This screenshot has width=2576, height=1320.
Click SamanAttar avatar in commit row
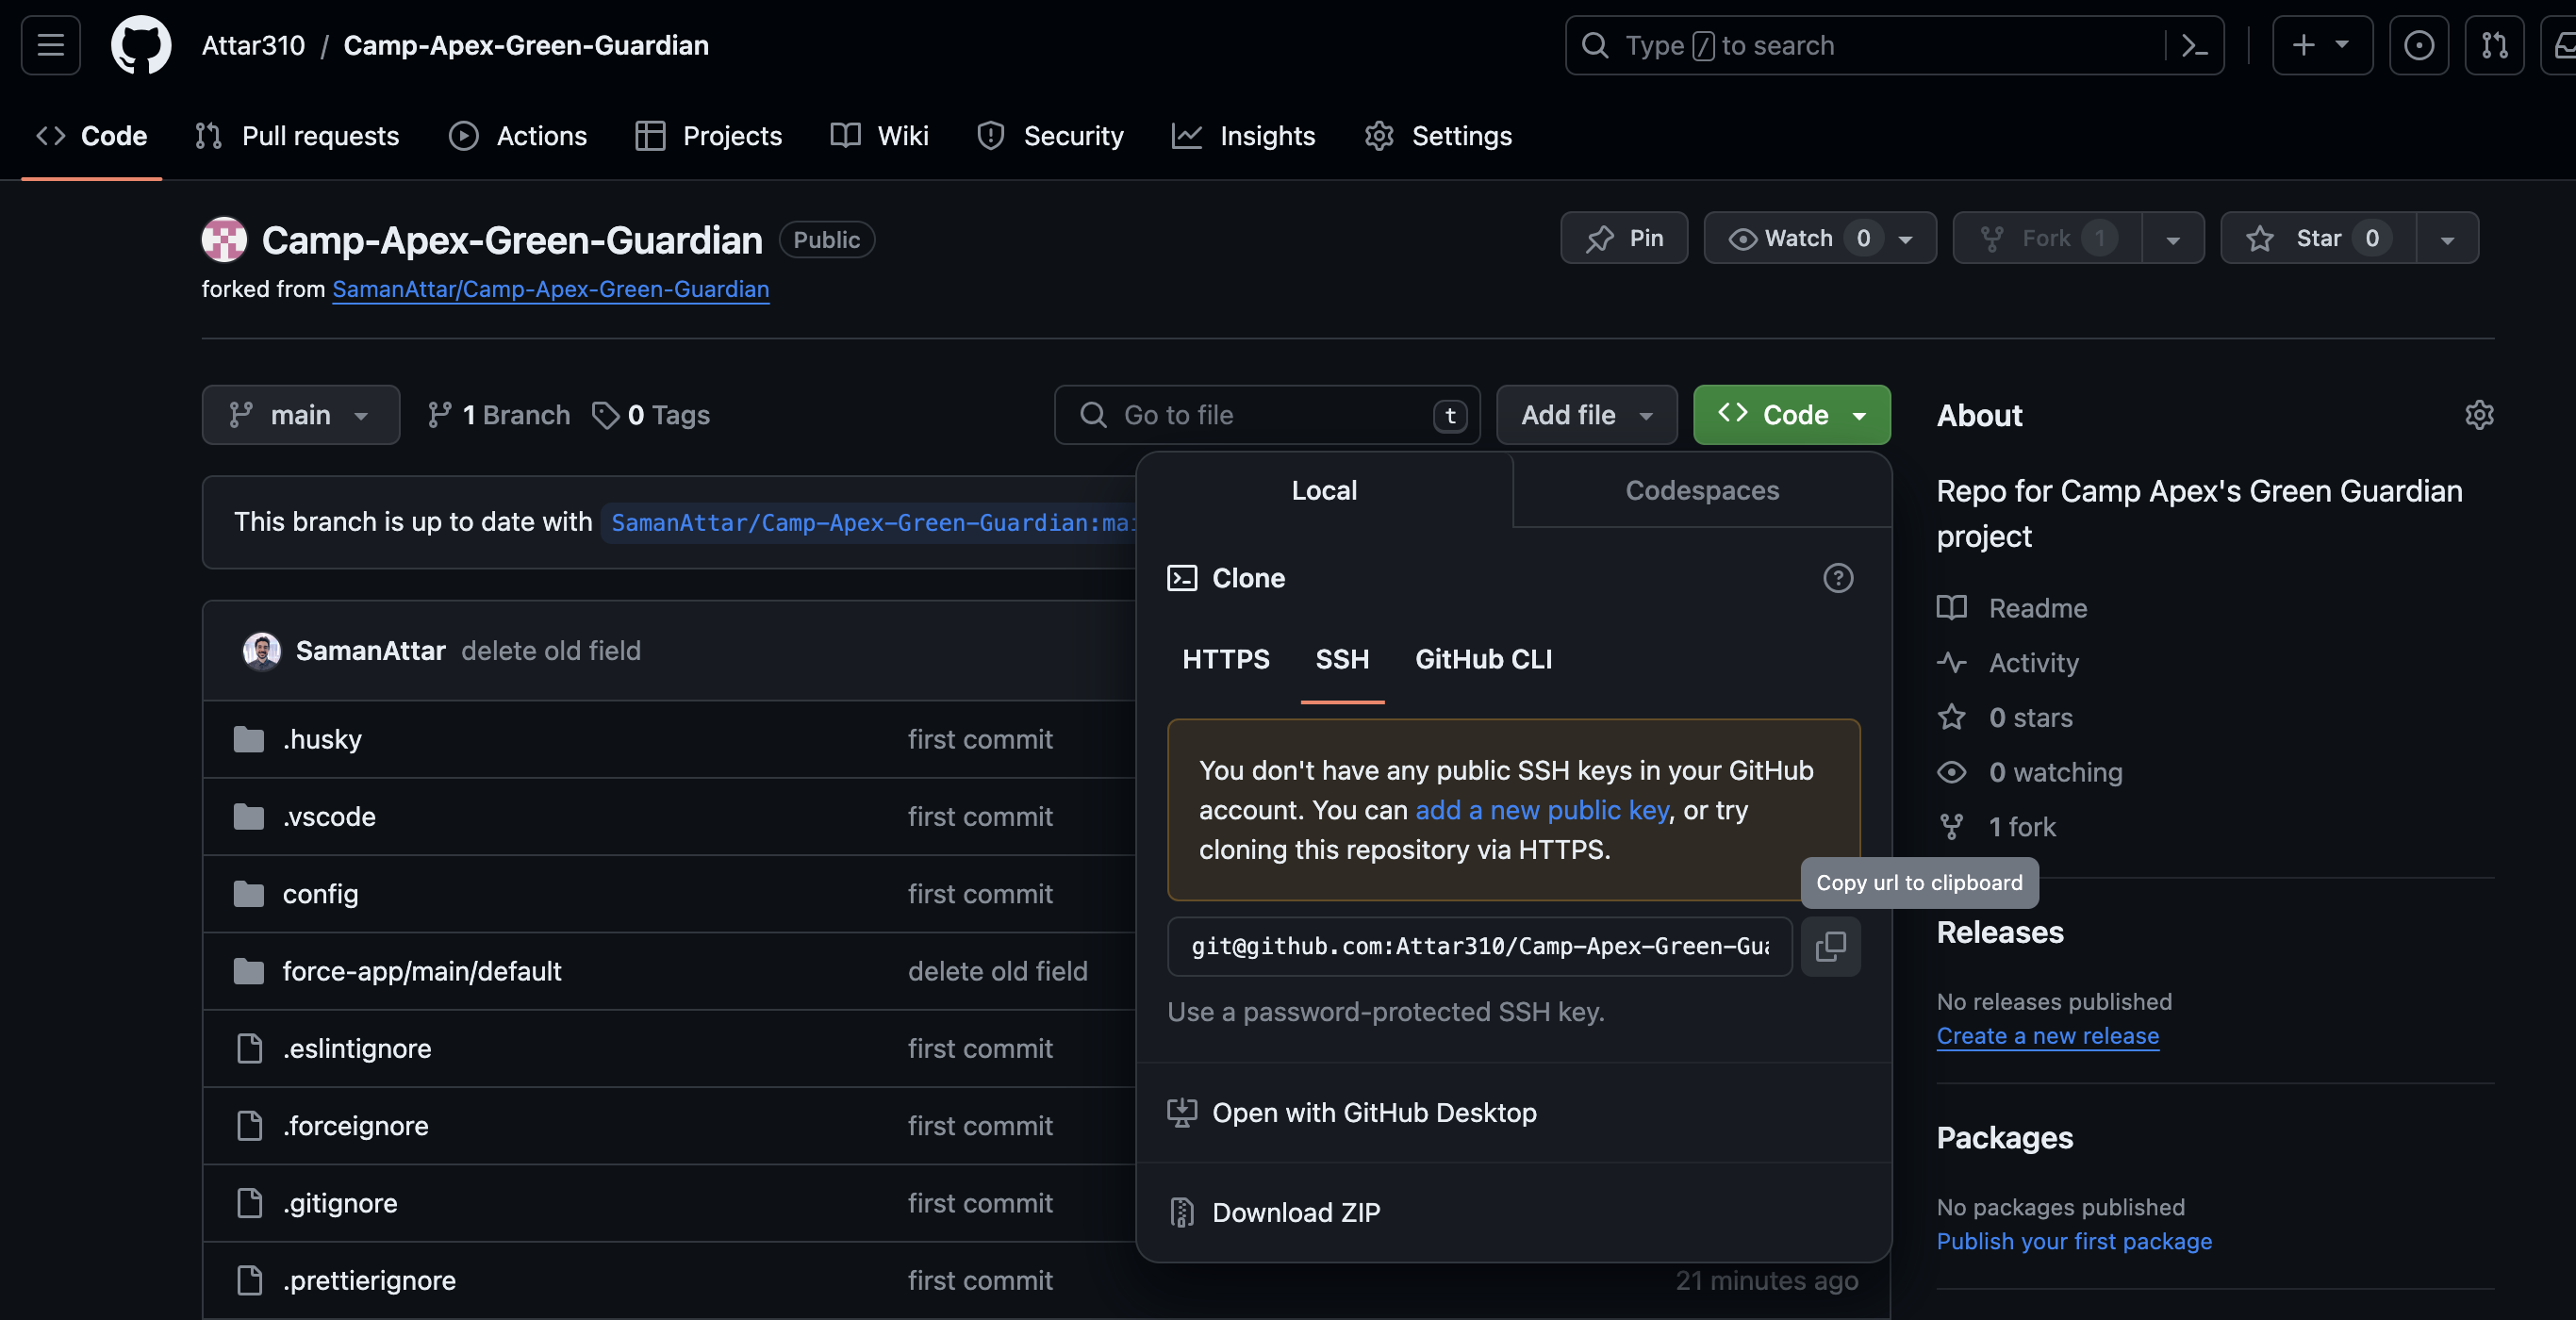[262, 651]
